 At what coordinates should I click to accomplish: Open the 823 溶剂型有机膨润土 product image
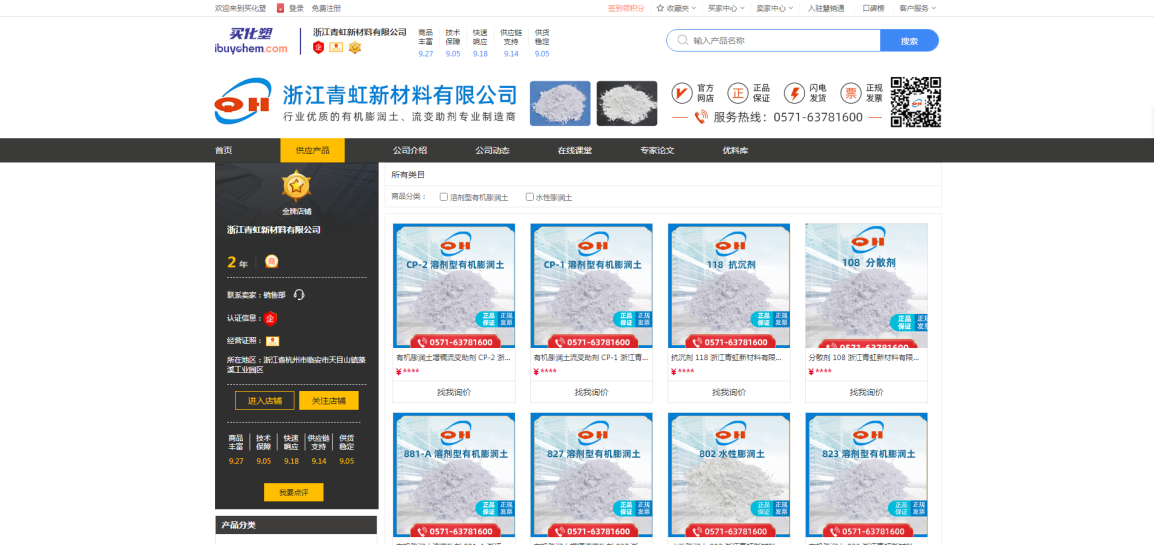click(866, 475)
